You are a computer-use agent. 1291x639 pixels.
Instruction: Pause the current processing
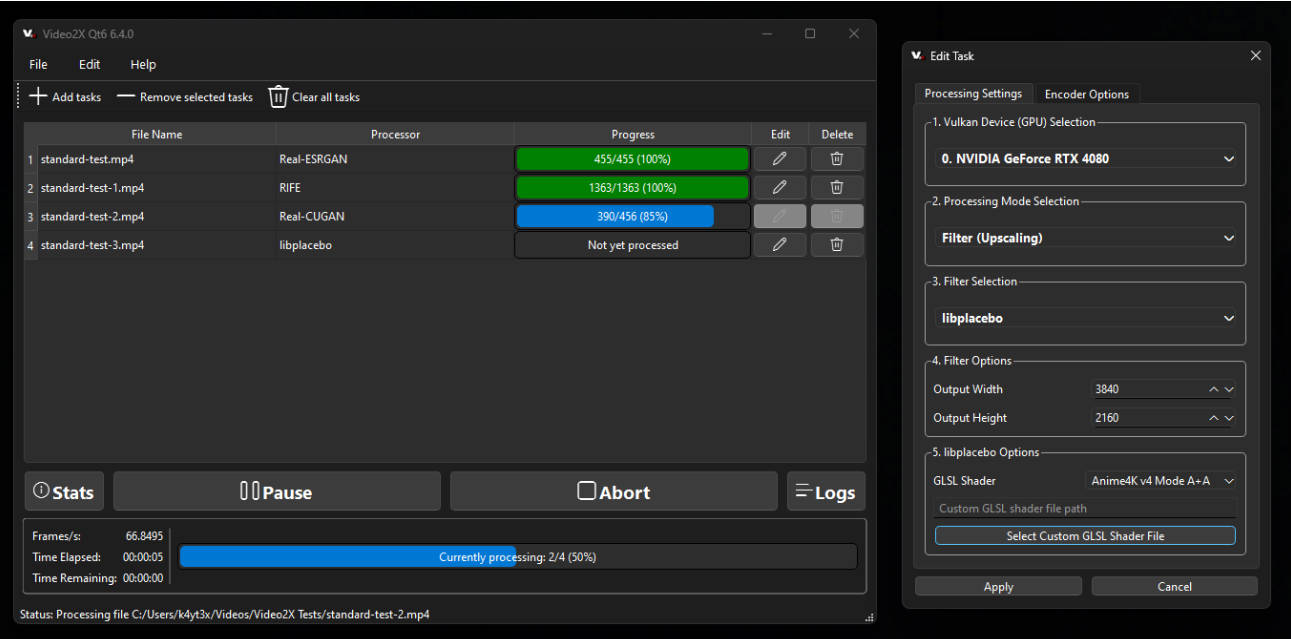point(277,491)
